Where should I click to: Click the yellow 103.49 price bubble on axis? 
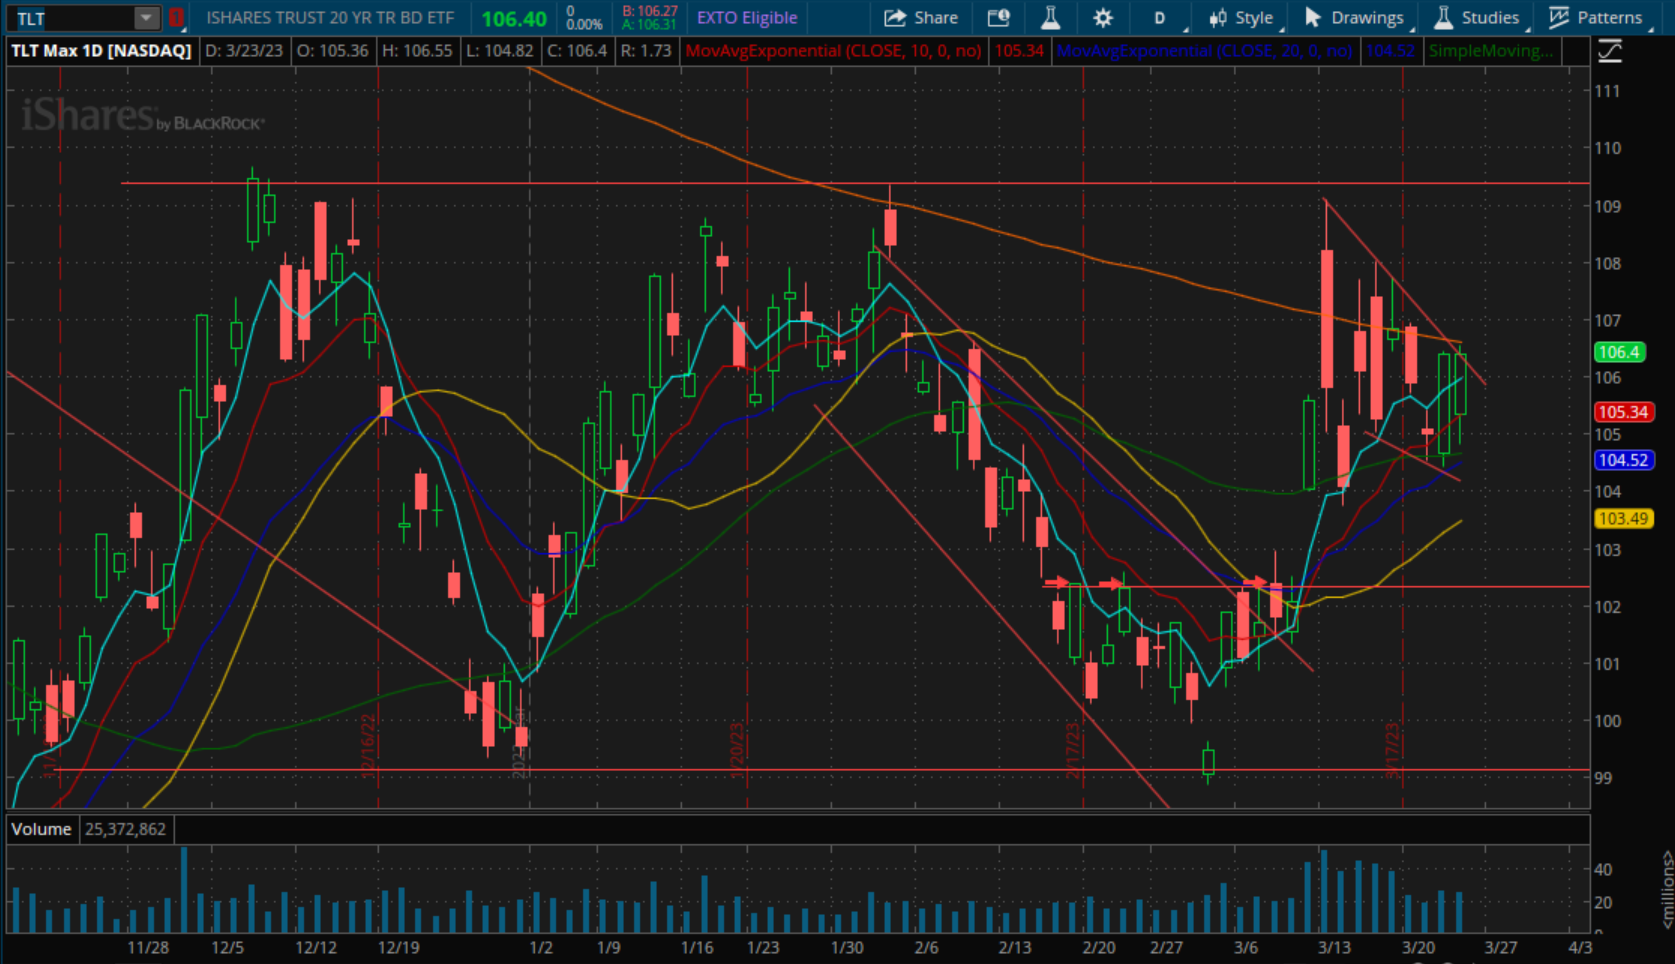1623,519
